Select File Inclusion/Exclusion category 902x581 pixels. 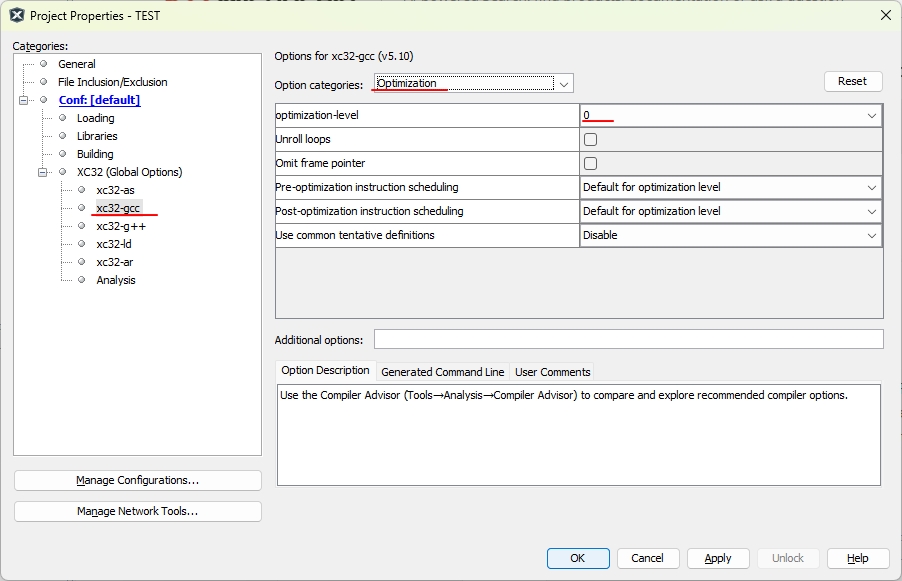coord(113,82)
